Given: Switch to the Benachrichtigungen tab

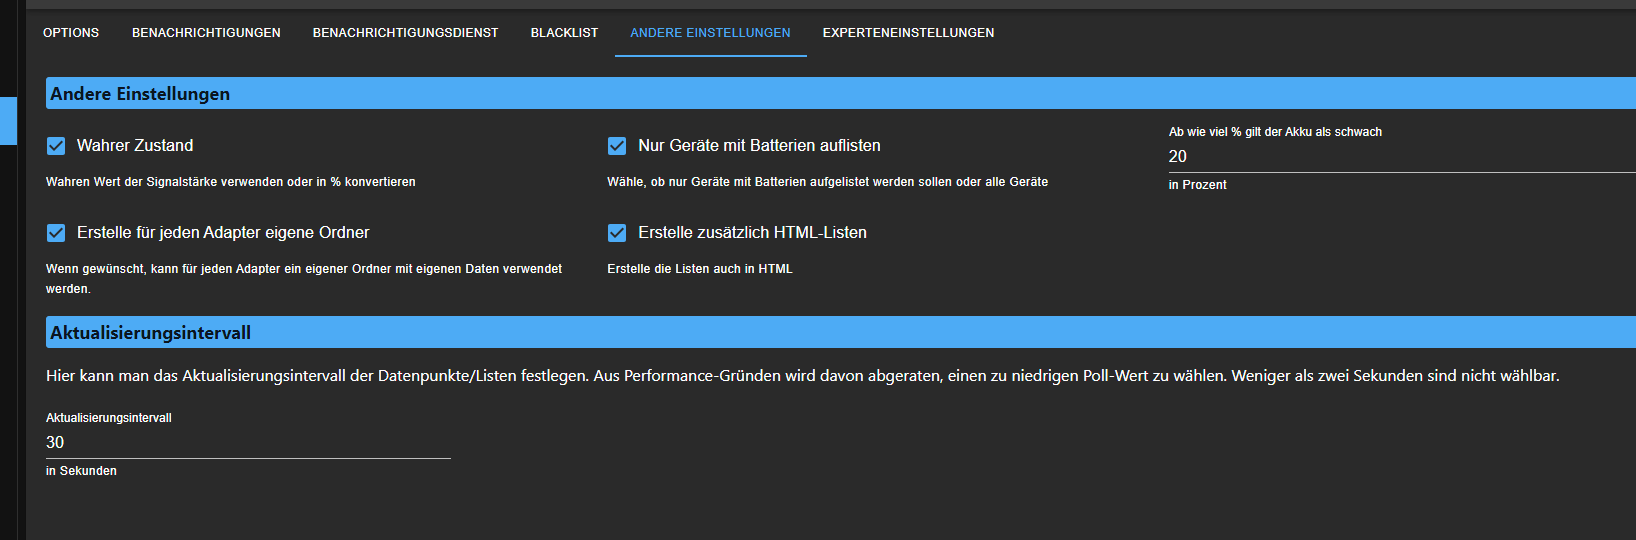Looking at the screenshot, I should [206, 33].
